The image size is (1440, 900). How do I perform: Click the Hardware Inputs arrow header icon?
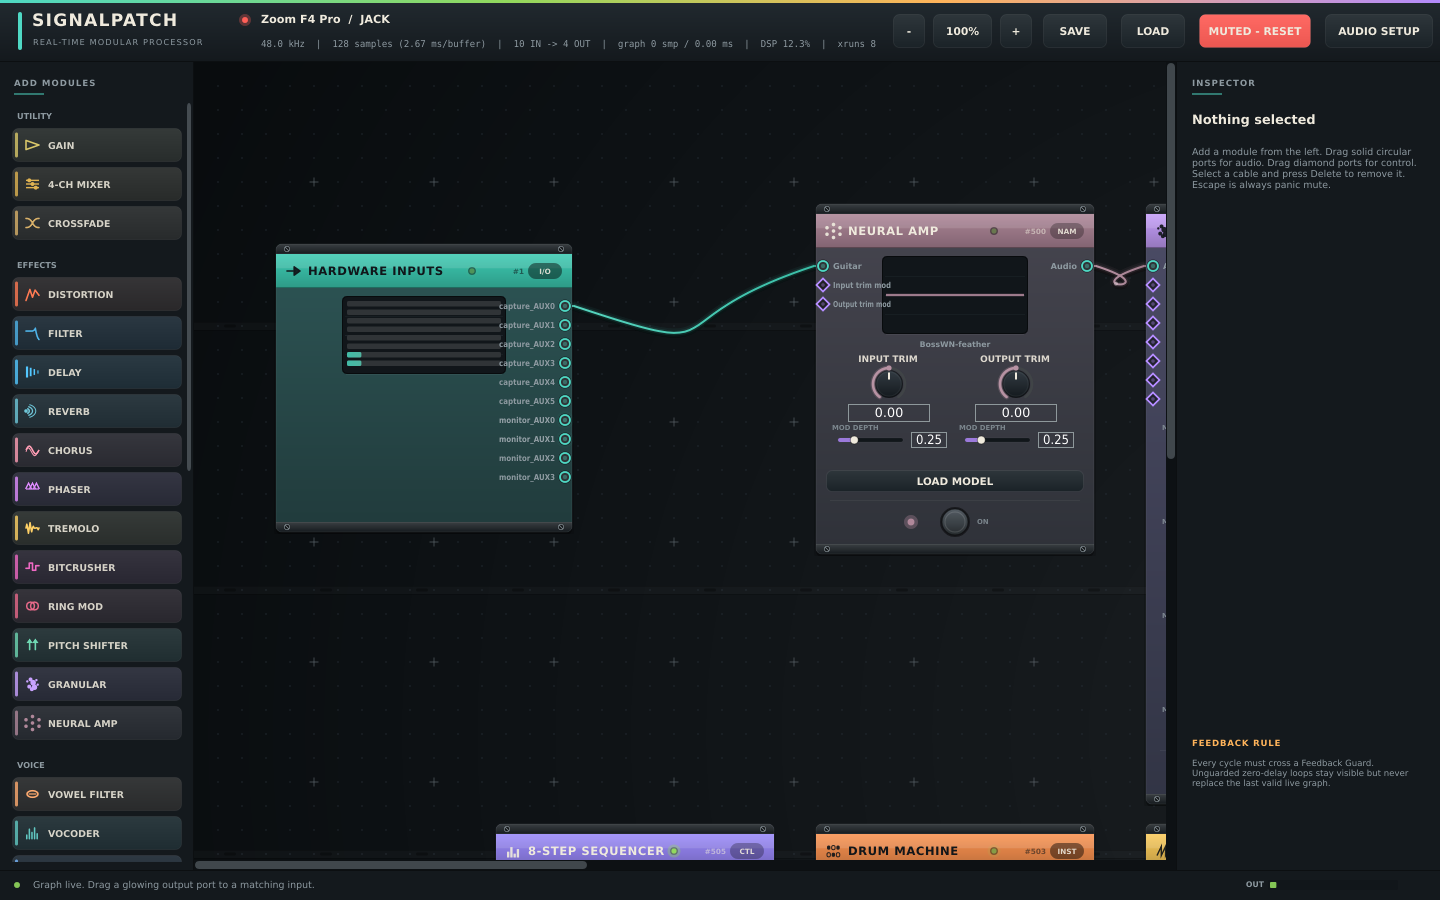pyautogui.click(x=293, y=271)
